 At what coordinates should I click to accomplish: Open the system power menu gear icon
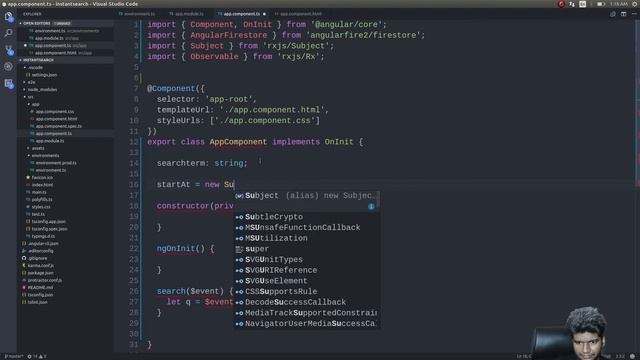click(x=635, y=4)
